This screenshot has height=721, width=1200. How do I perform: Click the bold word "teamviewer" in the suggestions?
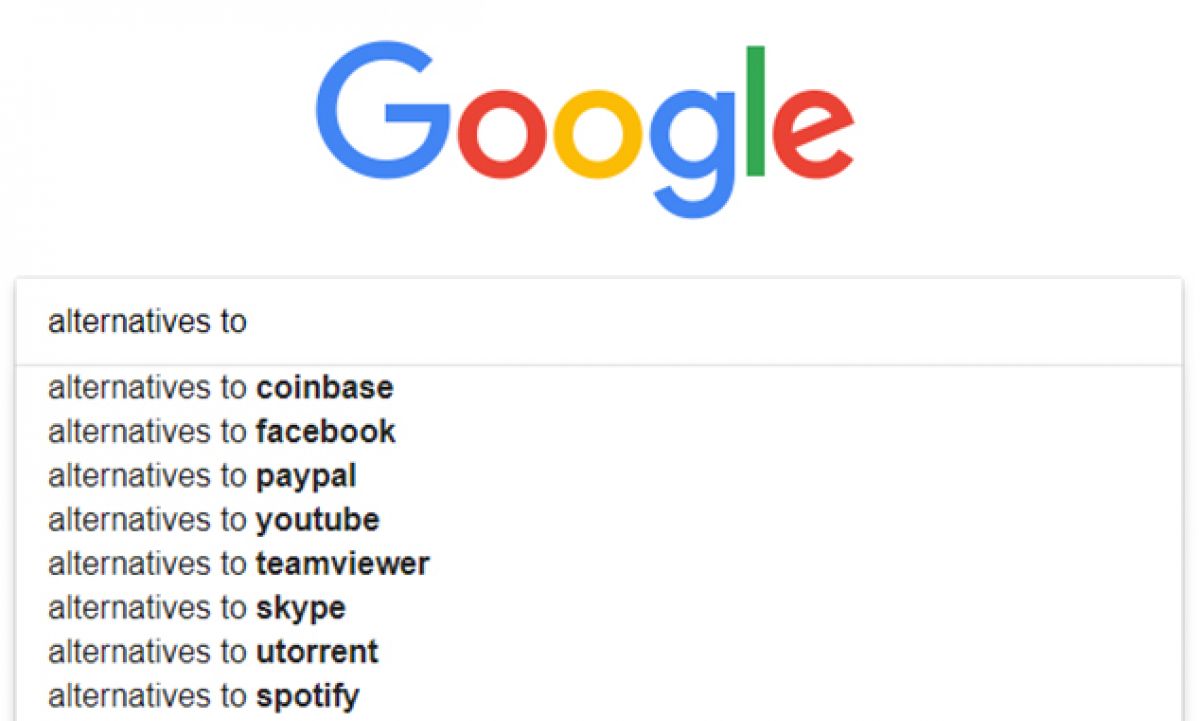342,563
